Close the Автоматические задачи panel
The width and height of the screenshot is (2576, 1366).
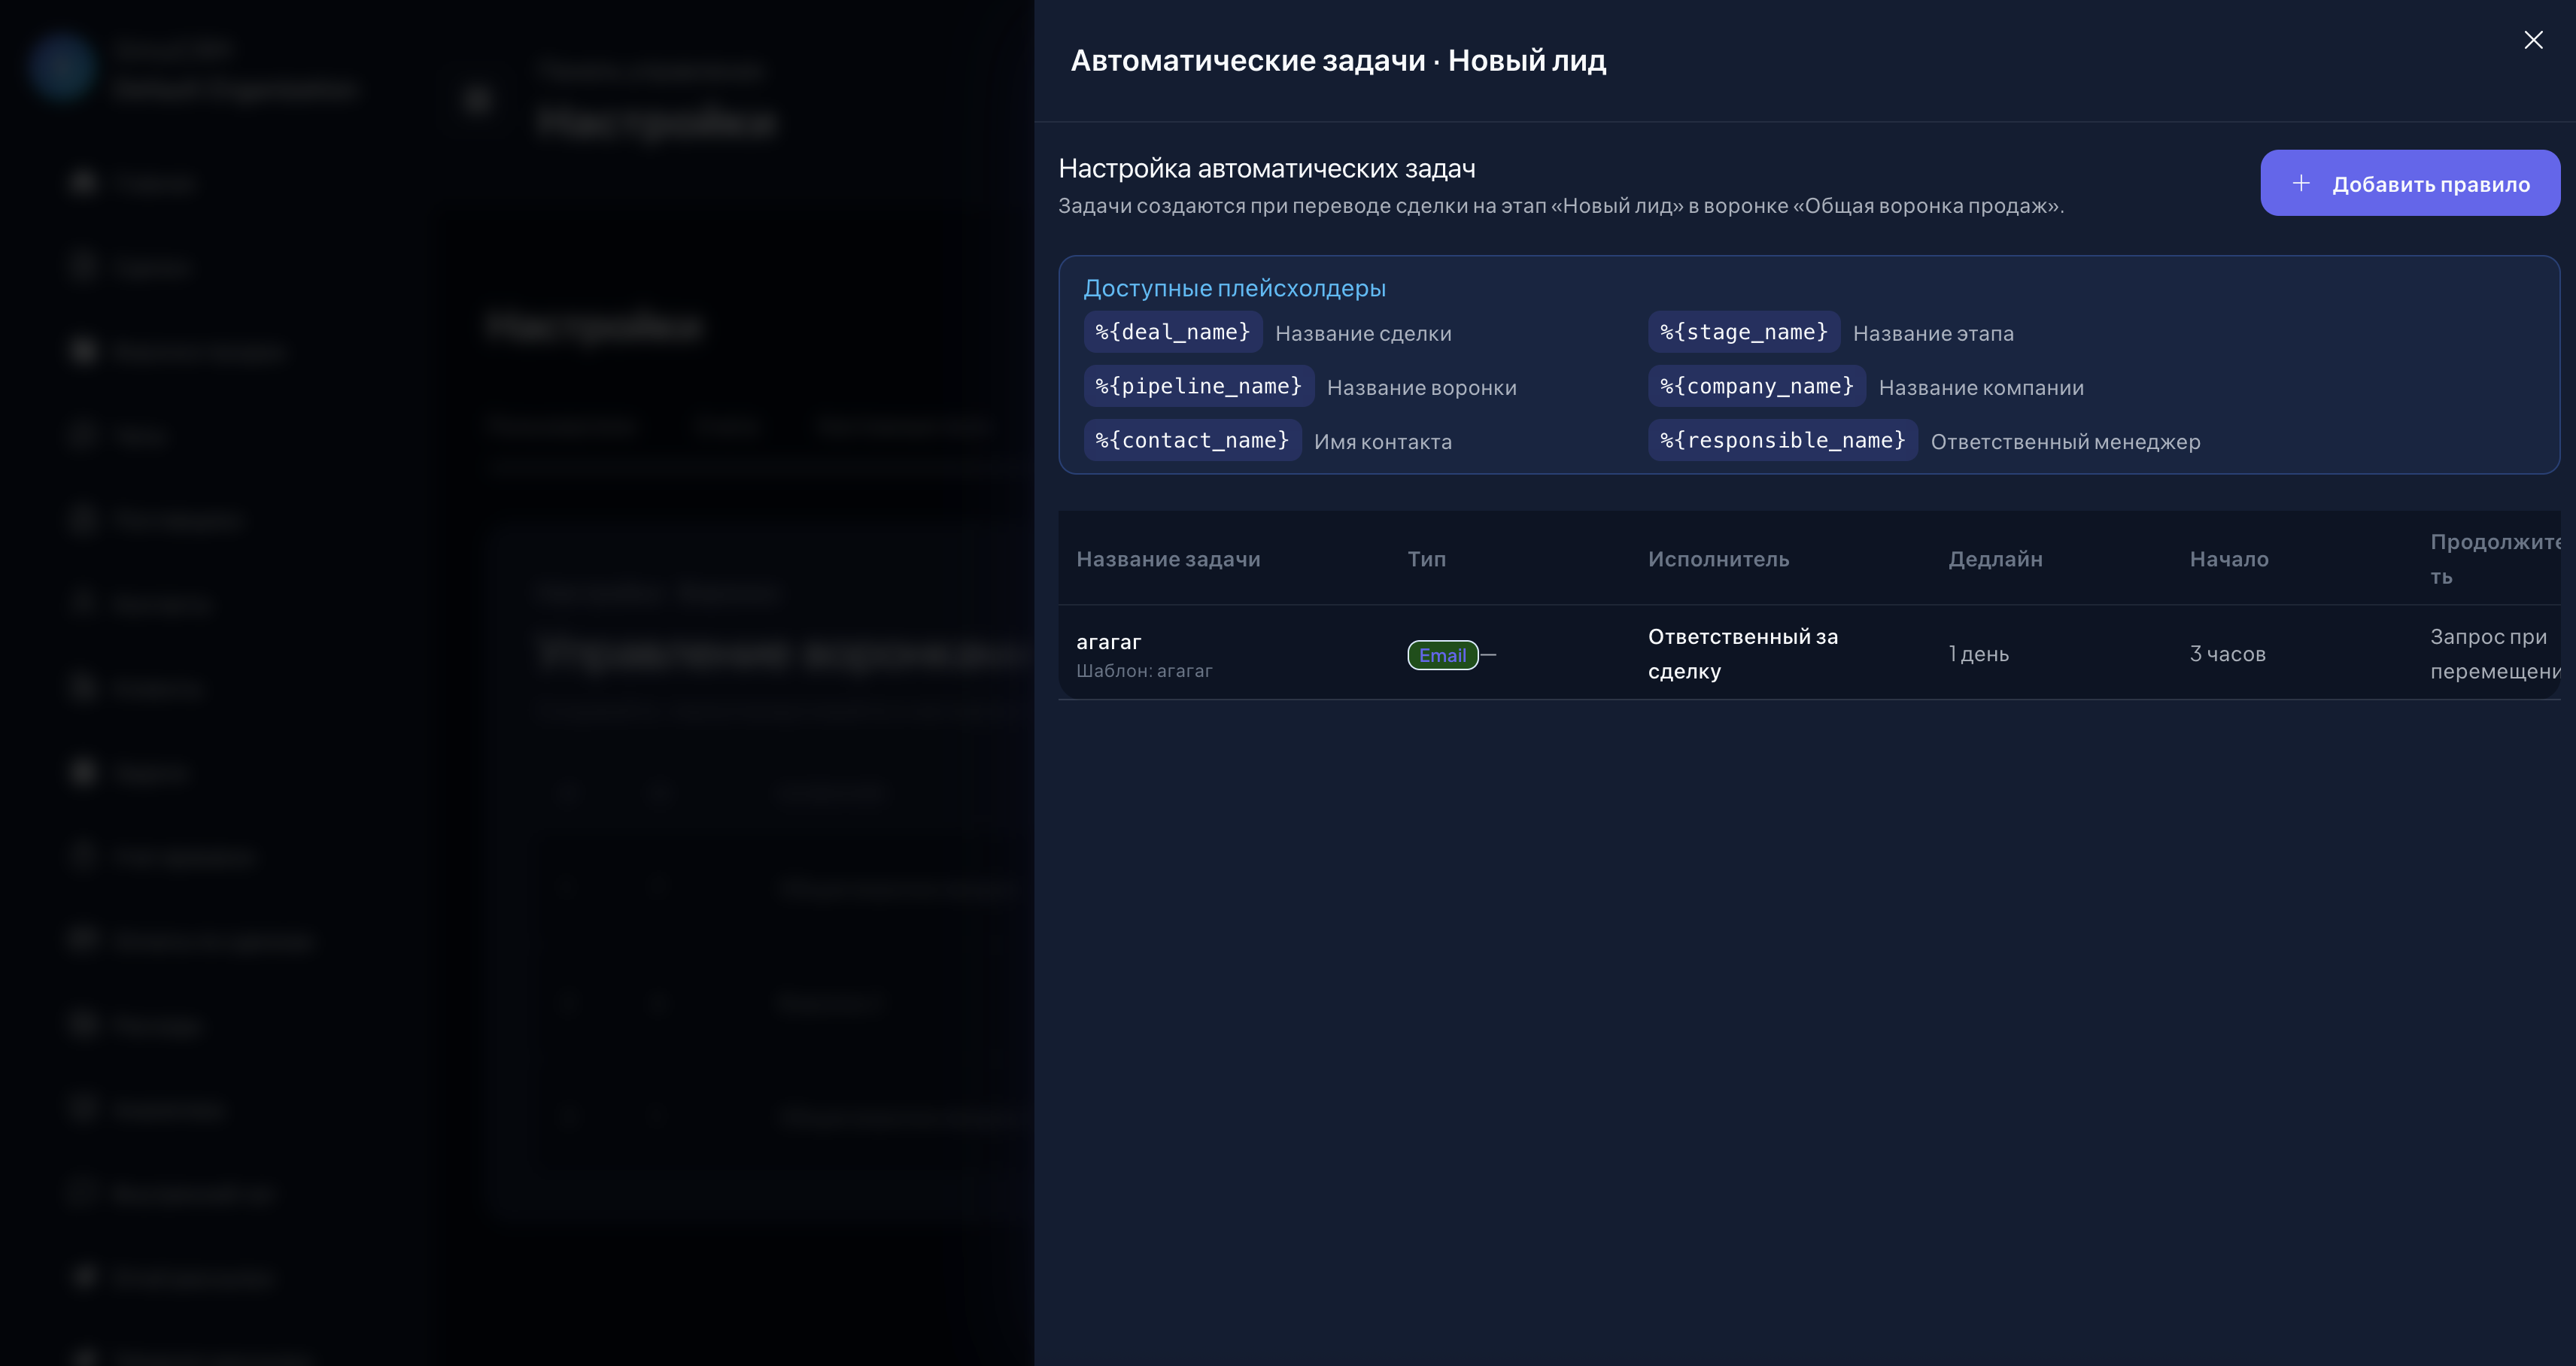tap(2533, 40)
